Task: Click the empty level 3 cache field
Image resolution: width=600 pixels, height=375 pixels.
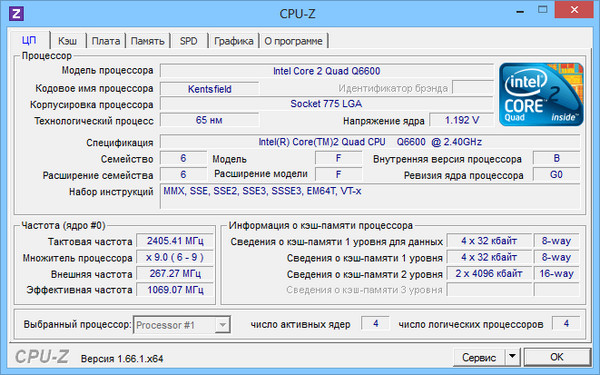Action: [x=489, y=290]
